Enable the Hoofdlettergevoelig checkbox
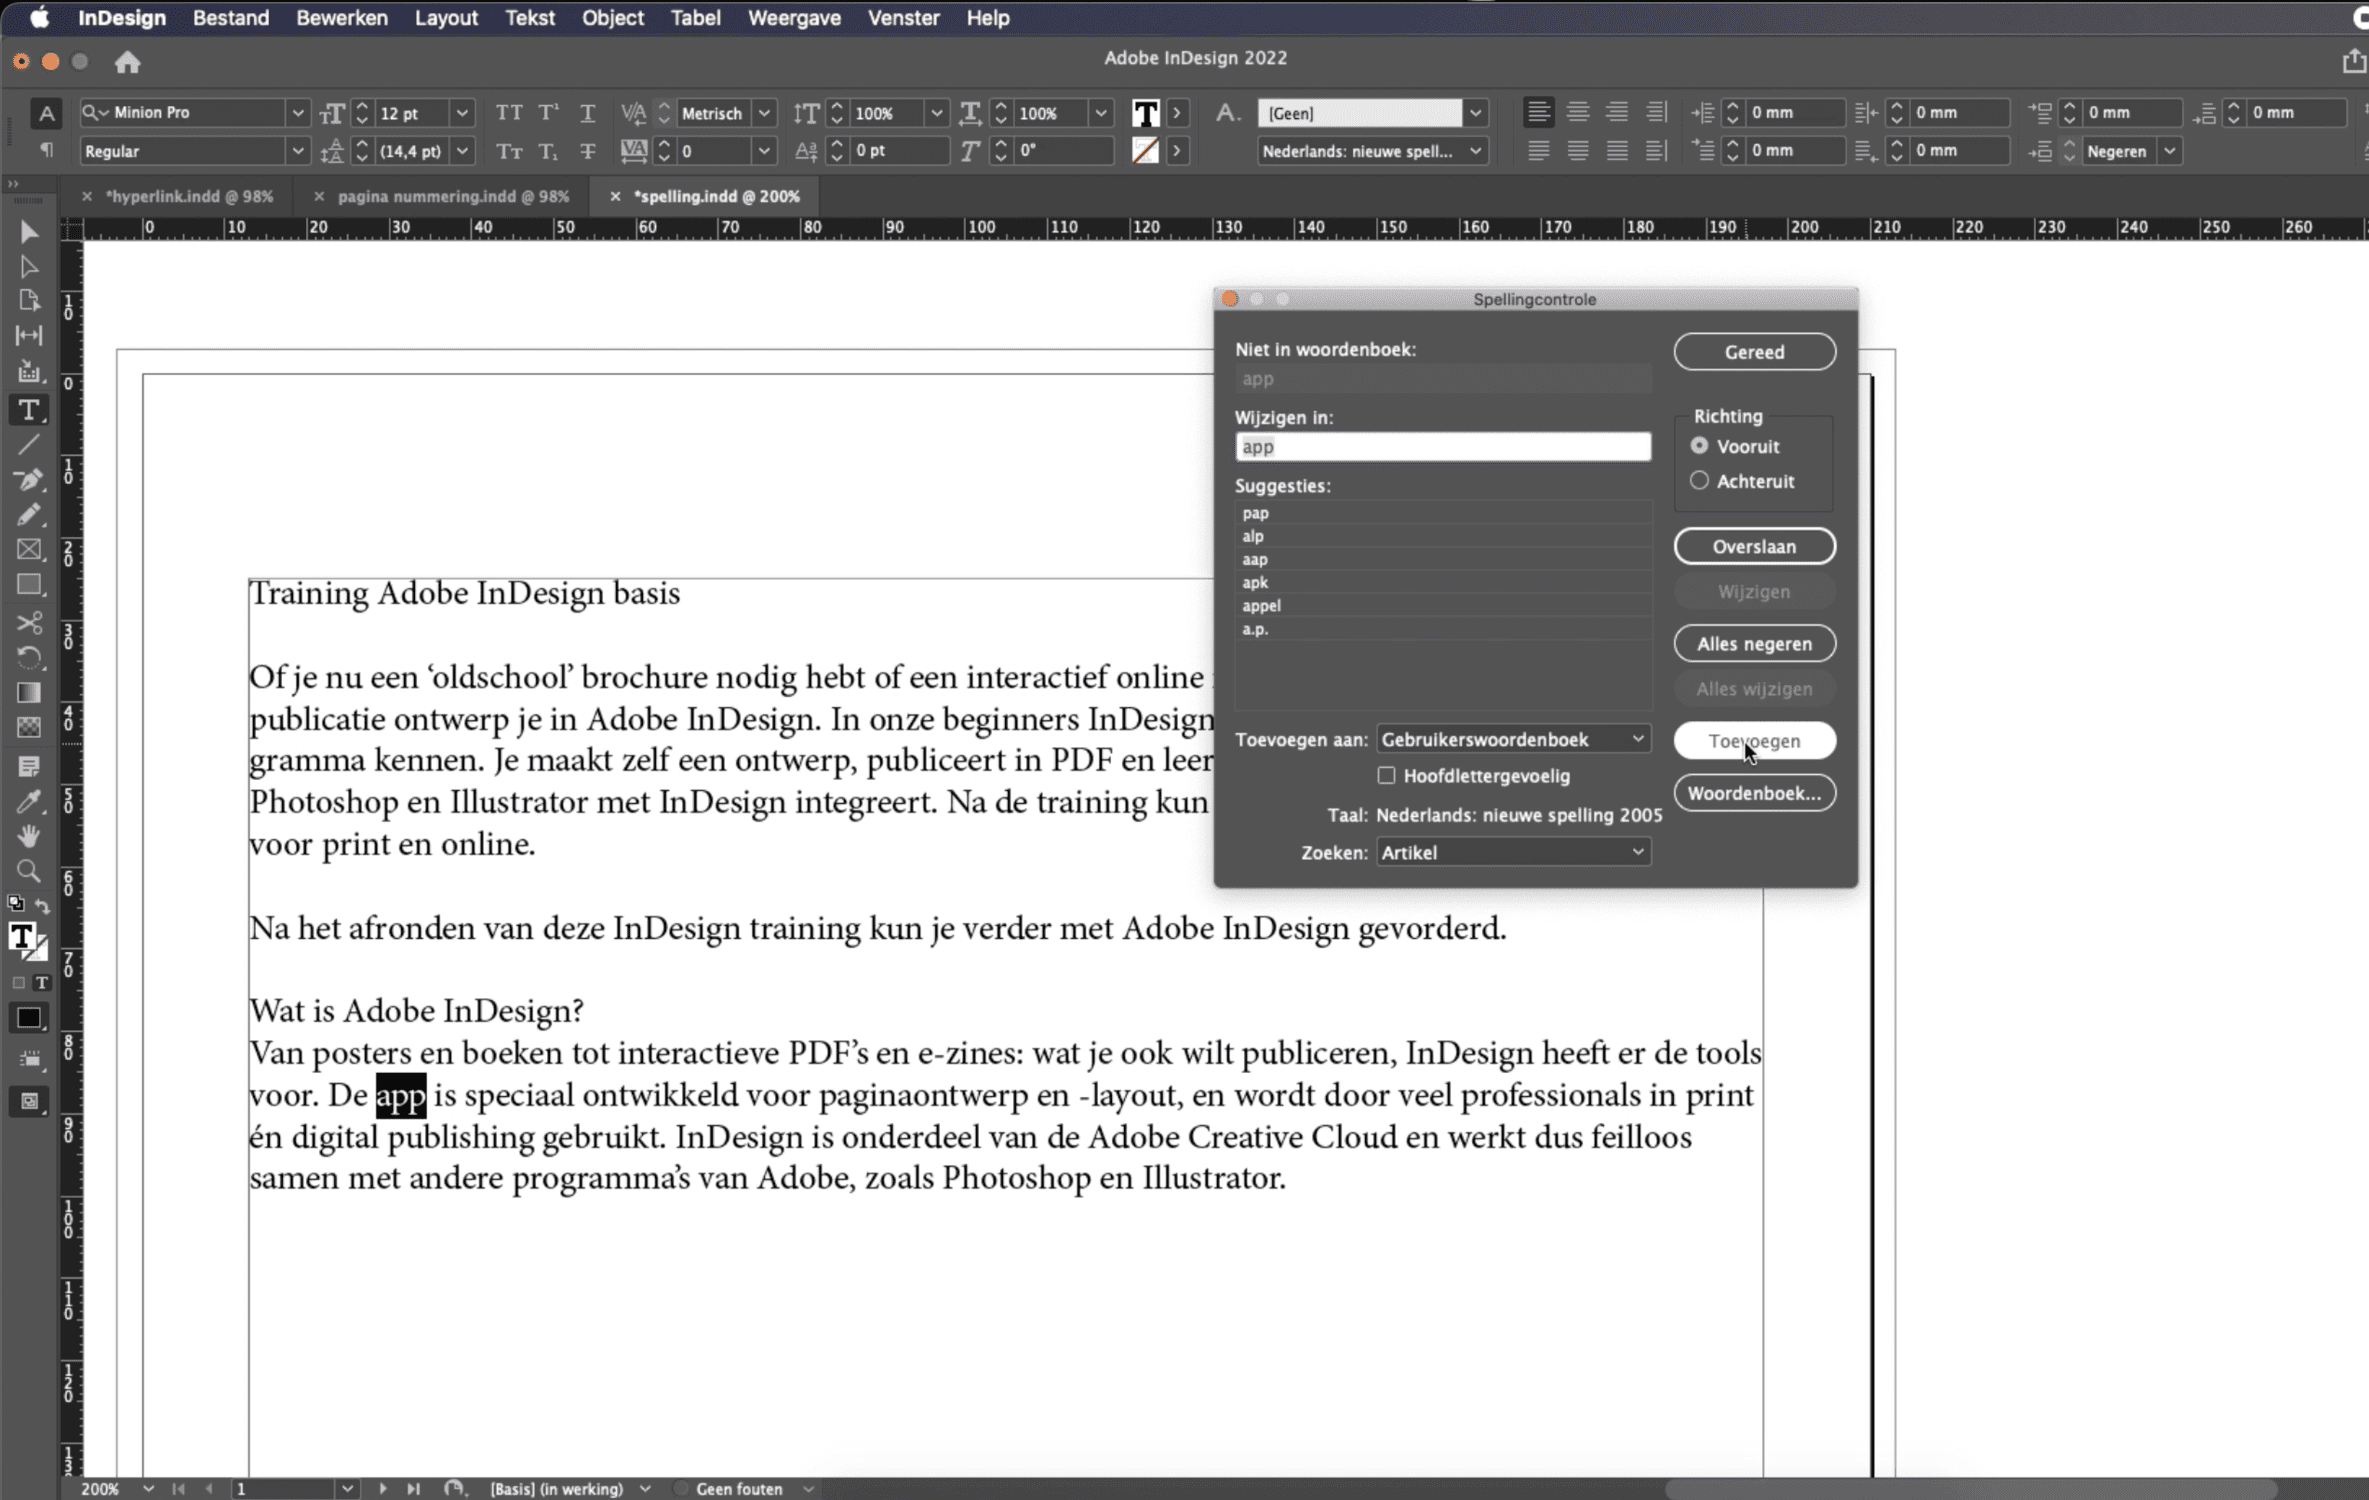Viewport: 2369px width, 1500px height. [1386, 775]
